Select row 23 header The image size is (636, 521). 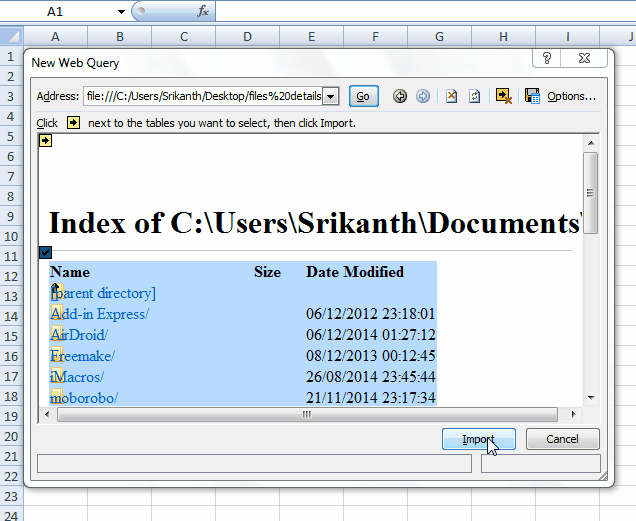pos(11,496)
